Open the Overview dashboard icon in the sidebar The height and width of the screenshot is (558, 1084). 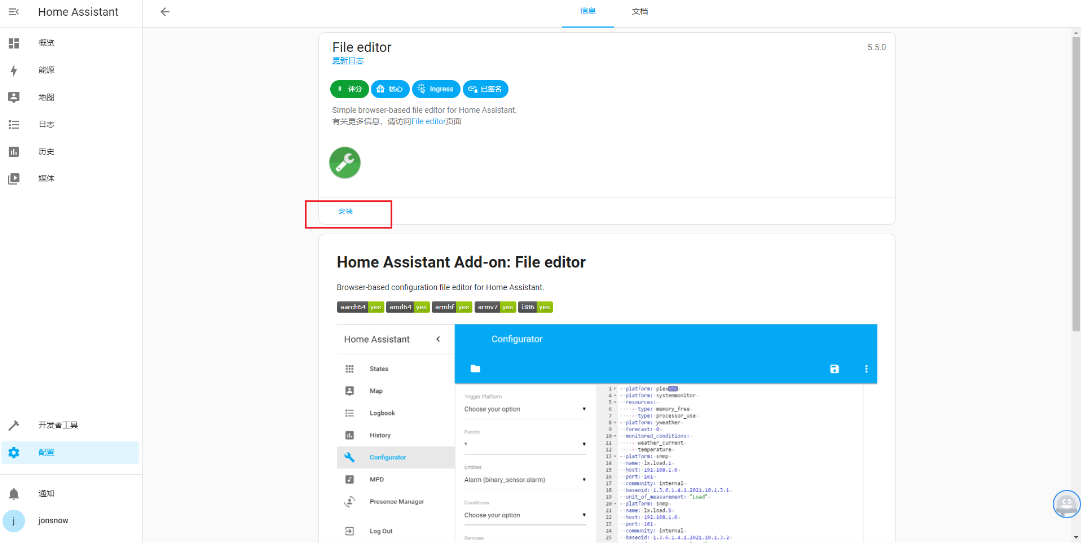click(14, 43)
